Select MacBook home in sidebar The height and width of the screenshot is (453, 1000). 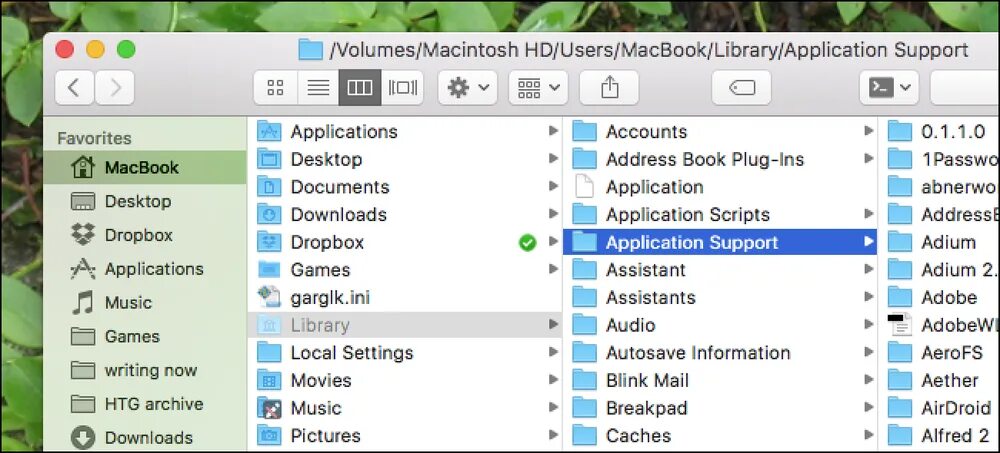tap(145, 168)
